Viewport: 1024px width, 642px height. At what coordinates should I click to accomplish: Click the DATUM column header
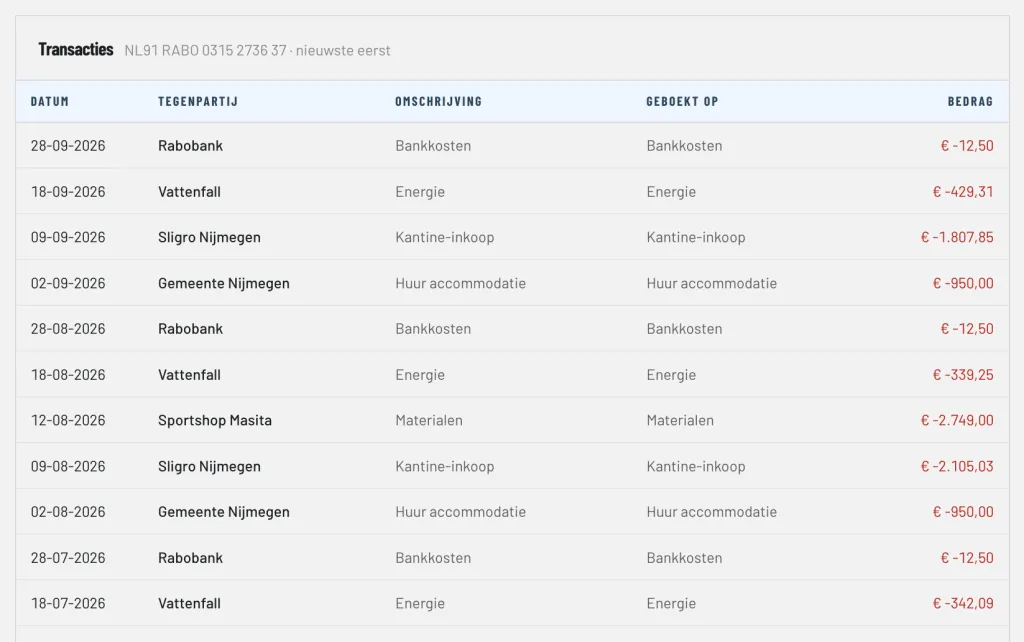click(50, 101)
